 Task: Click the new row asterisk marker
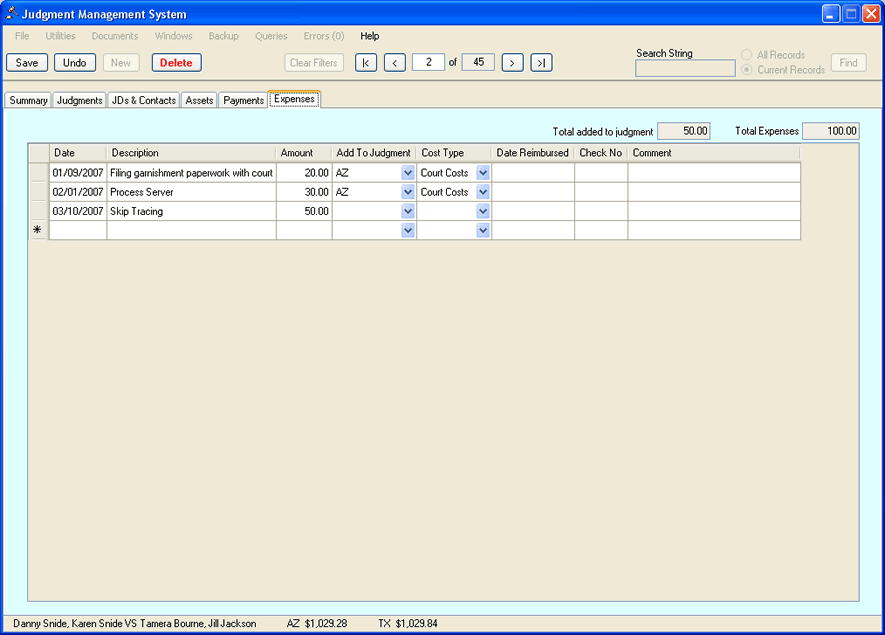click(x=38, y=230)
